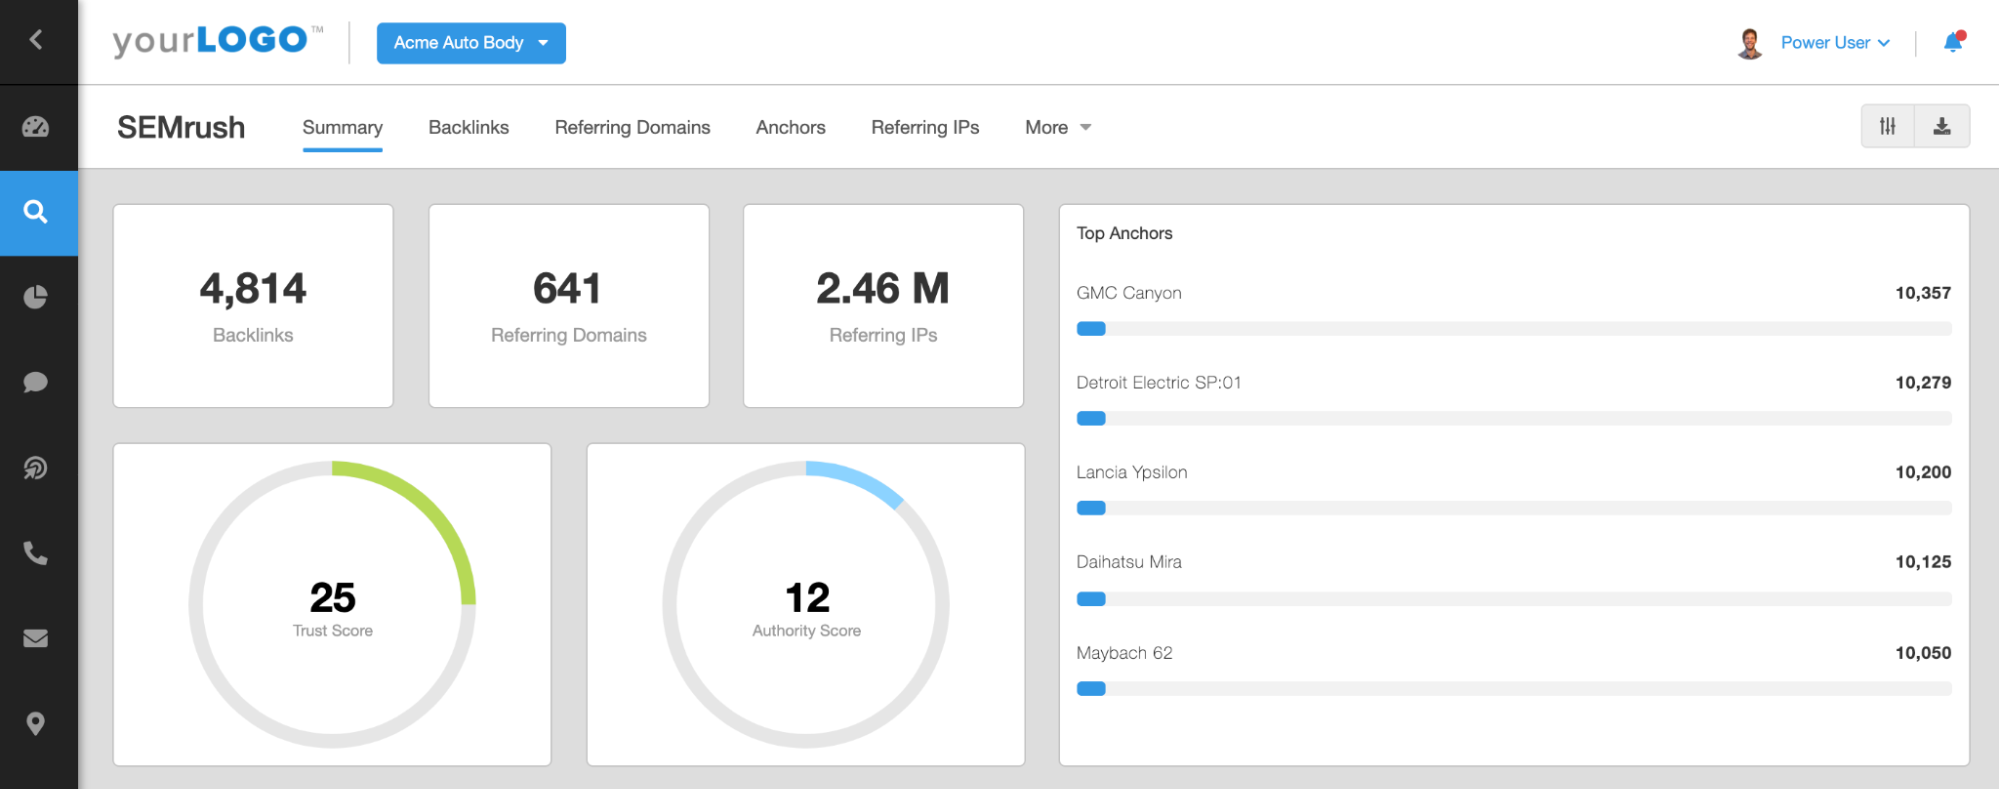Click the 4,814 Backlinks stat card

coord(253,306)
